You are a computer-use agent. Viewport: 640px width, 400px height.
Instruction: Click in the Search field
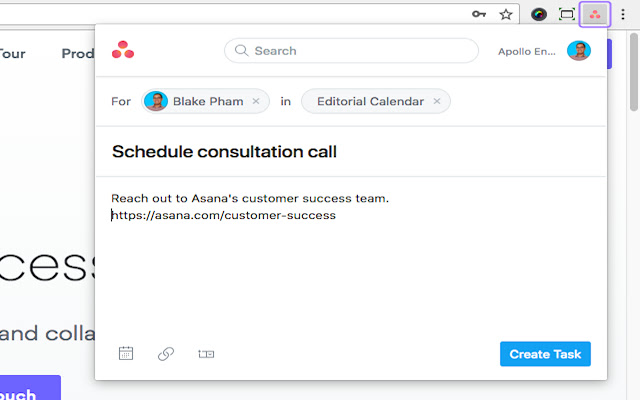click(351, 51)
